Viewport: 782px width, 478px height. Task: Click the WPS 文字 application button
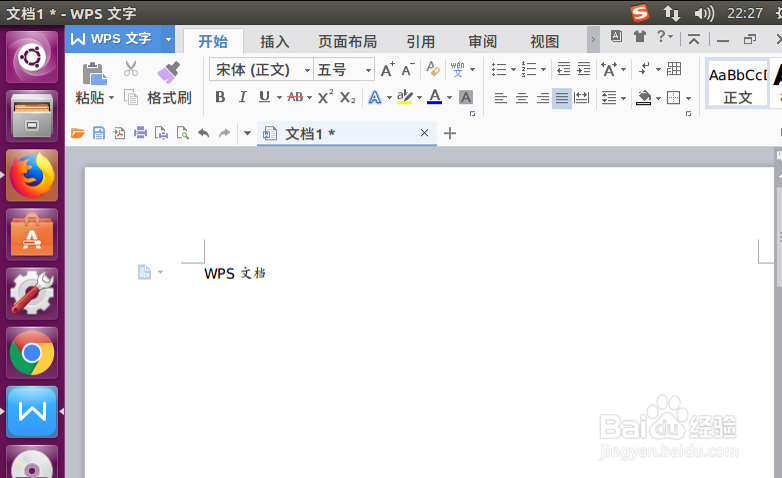point(114,39)
